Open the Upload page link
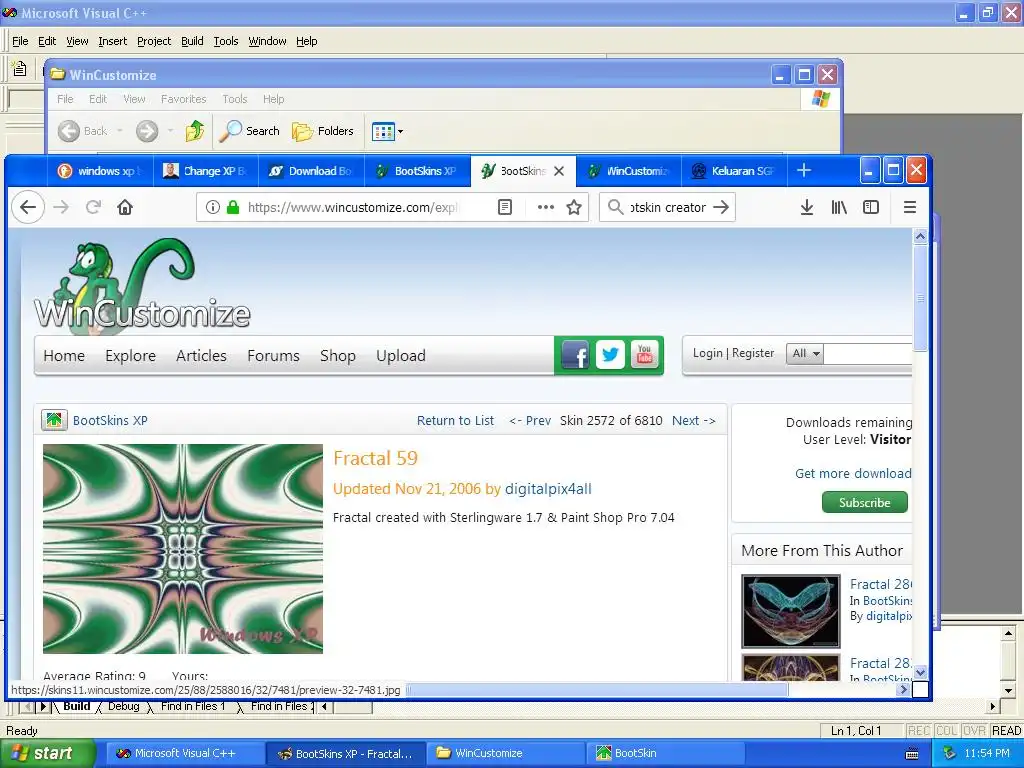The width and height of the screenshot is (1024, 768). pyautogui.click(x=400, y=356)
